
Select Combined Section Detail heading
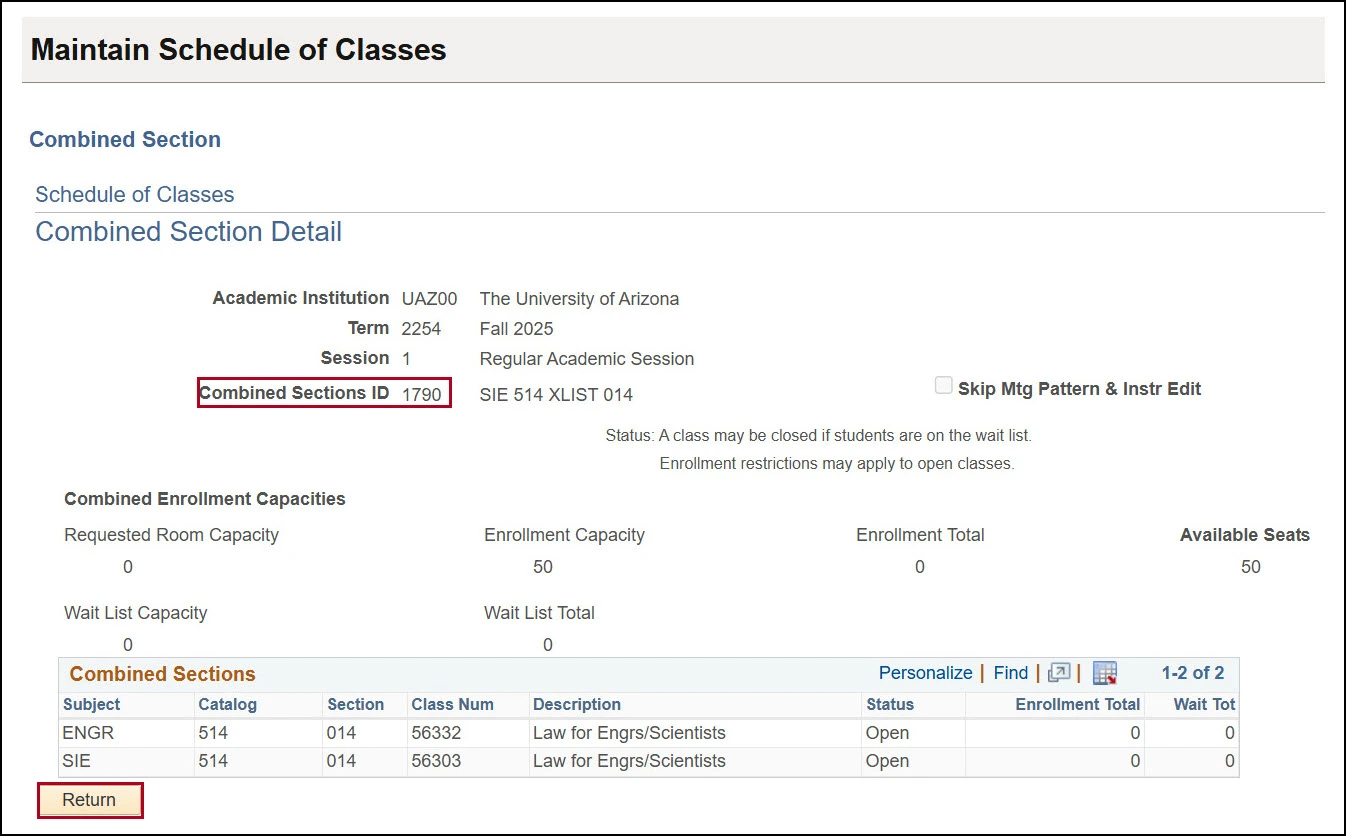point(188,232)
